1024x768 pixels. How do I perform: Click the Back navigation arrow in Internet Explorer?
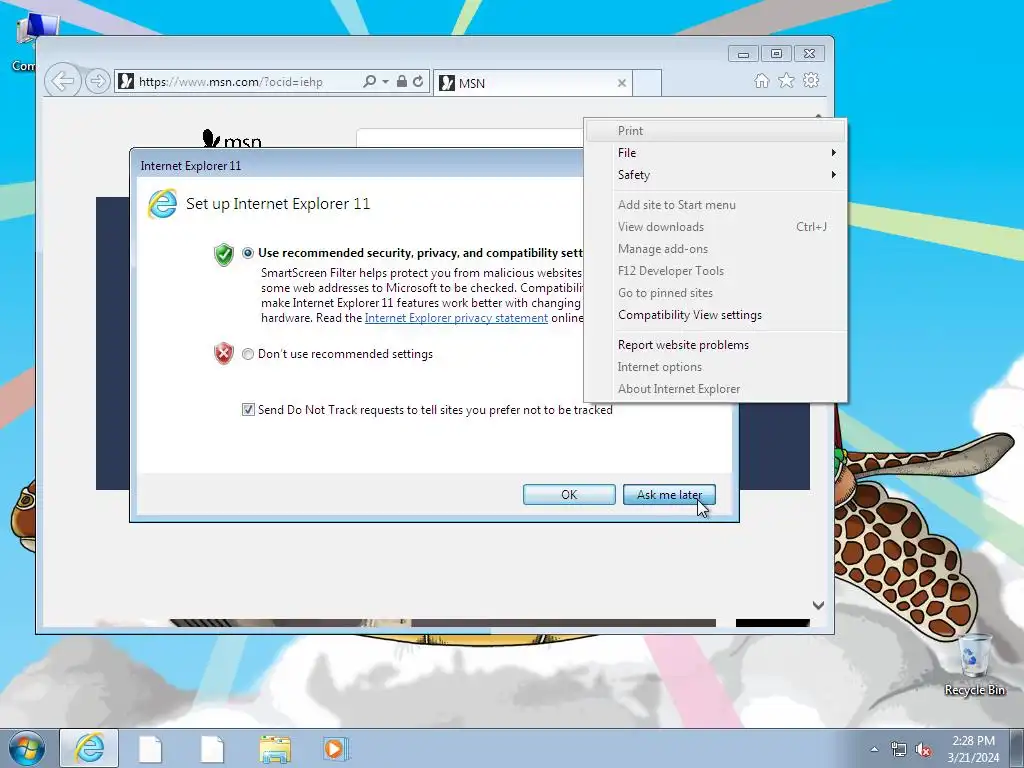pos(63,82)
